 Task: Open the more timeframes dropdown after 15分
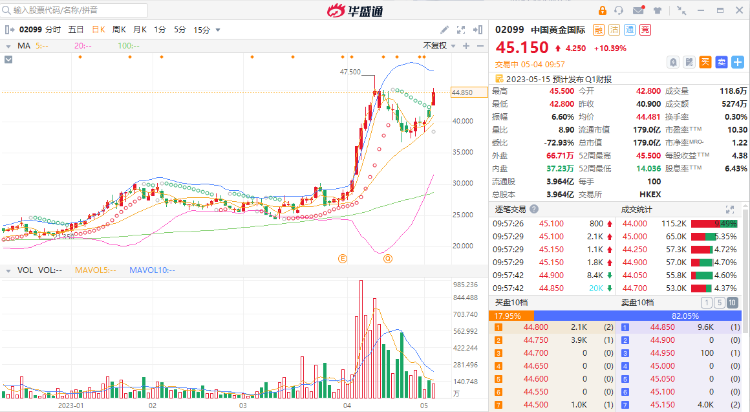click(x=218, y=30)
